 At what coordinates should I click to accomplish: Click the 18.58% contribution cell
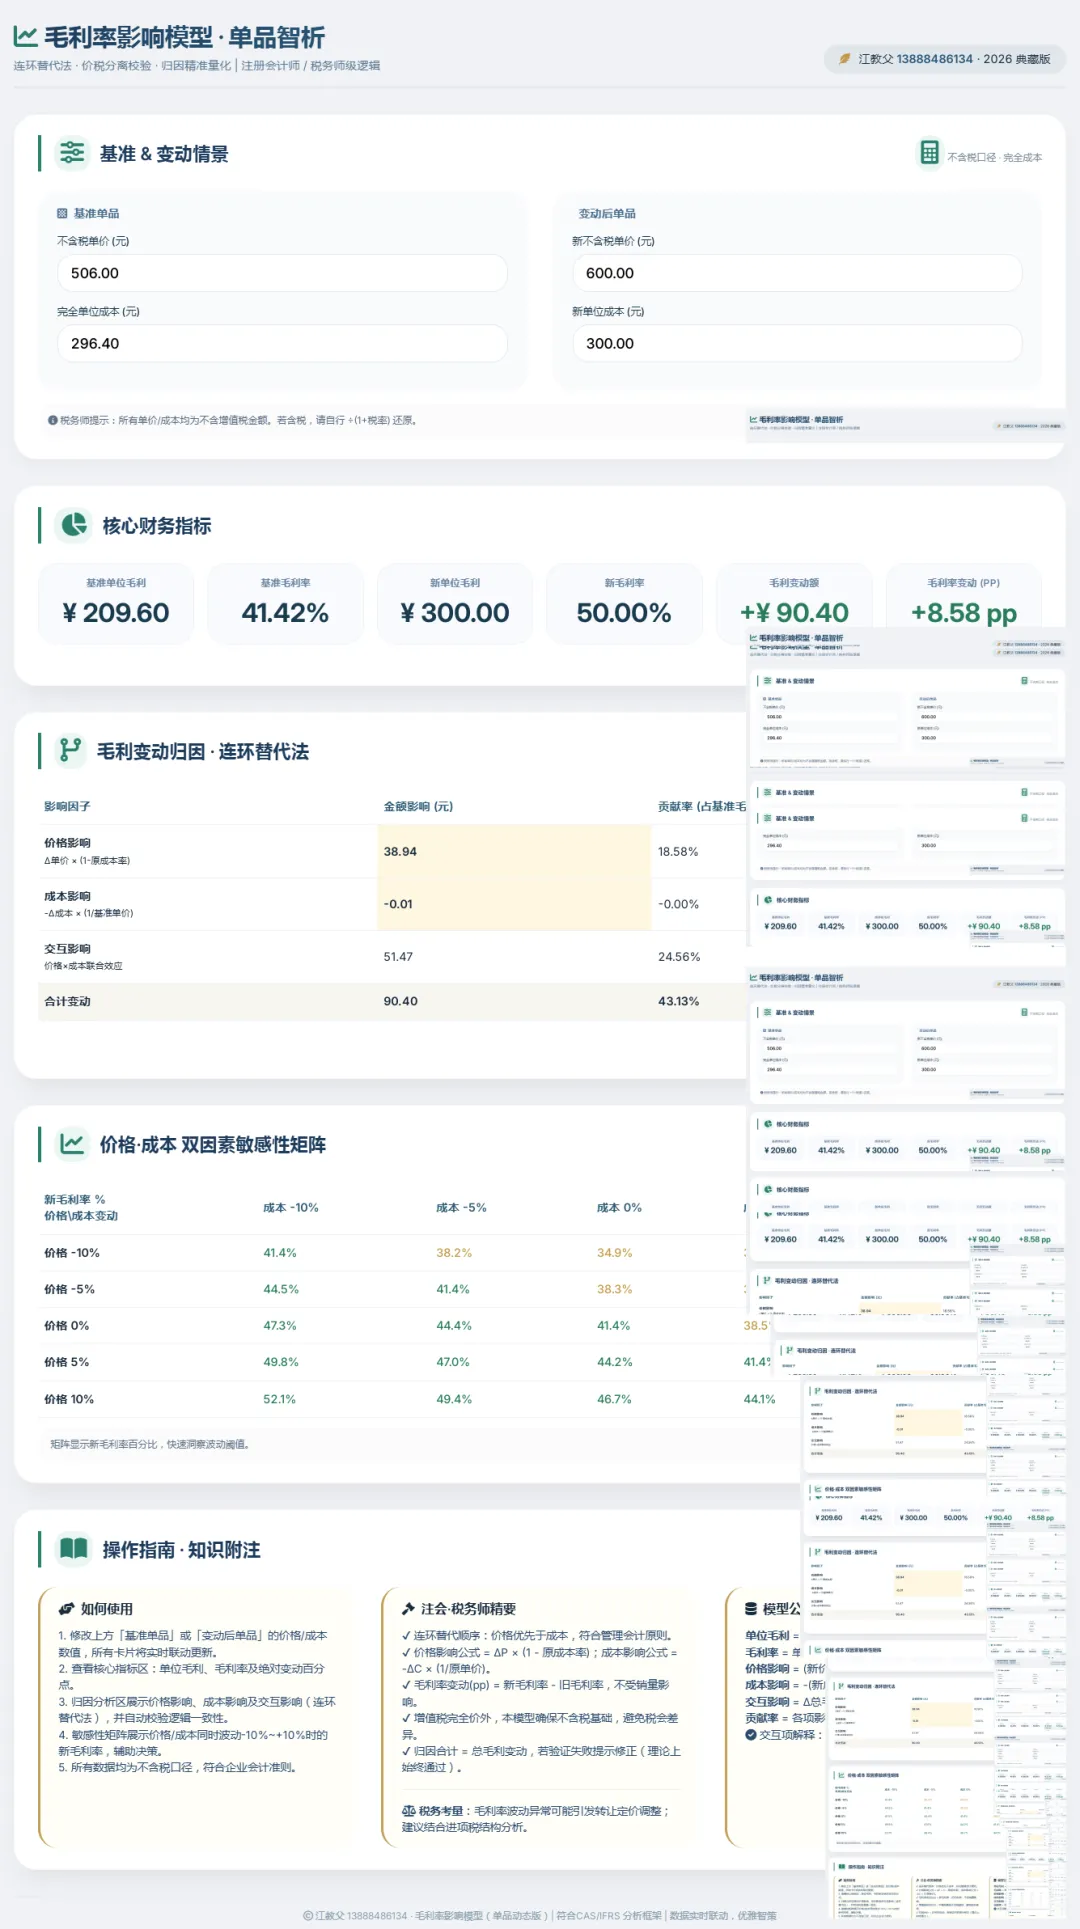click(x=678, y=852)
